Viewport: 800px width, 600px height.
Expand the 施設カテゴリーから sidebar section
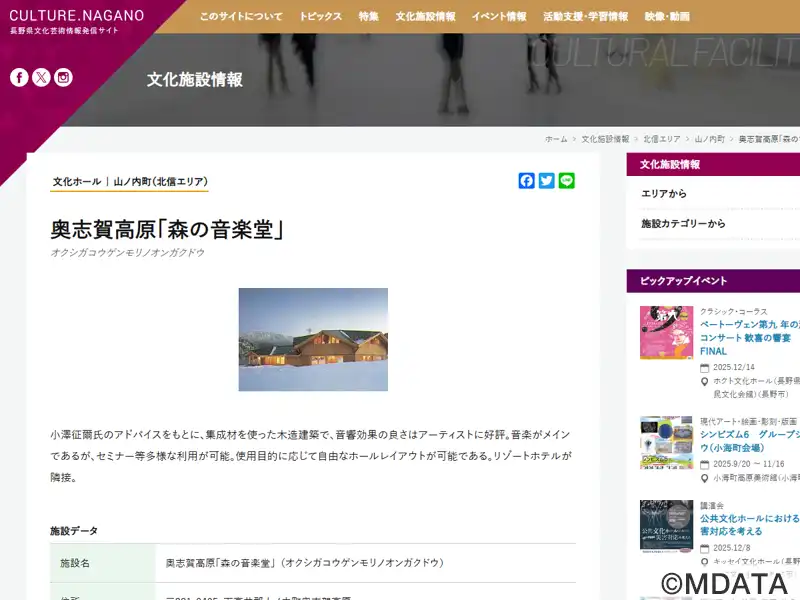click(x=683, y=224)
